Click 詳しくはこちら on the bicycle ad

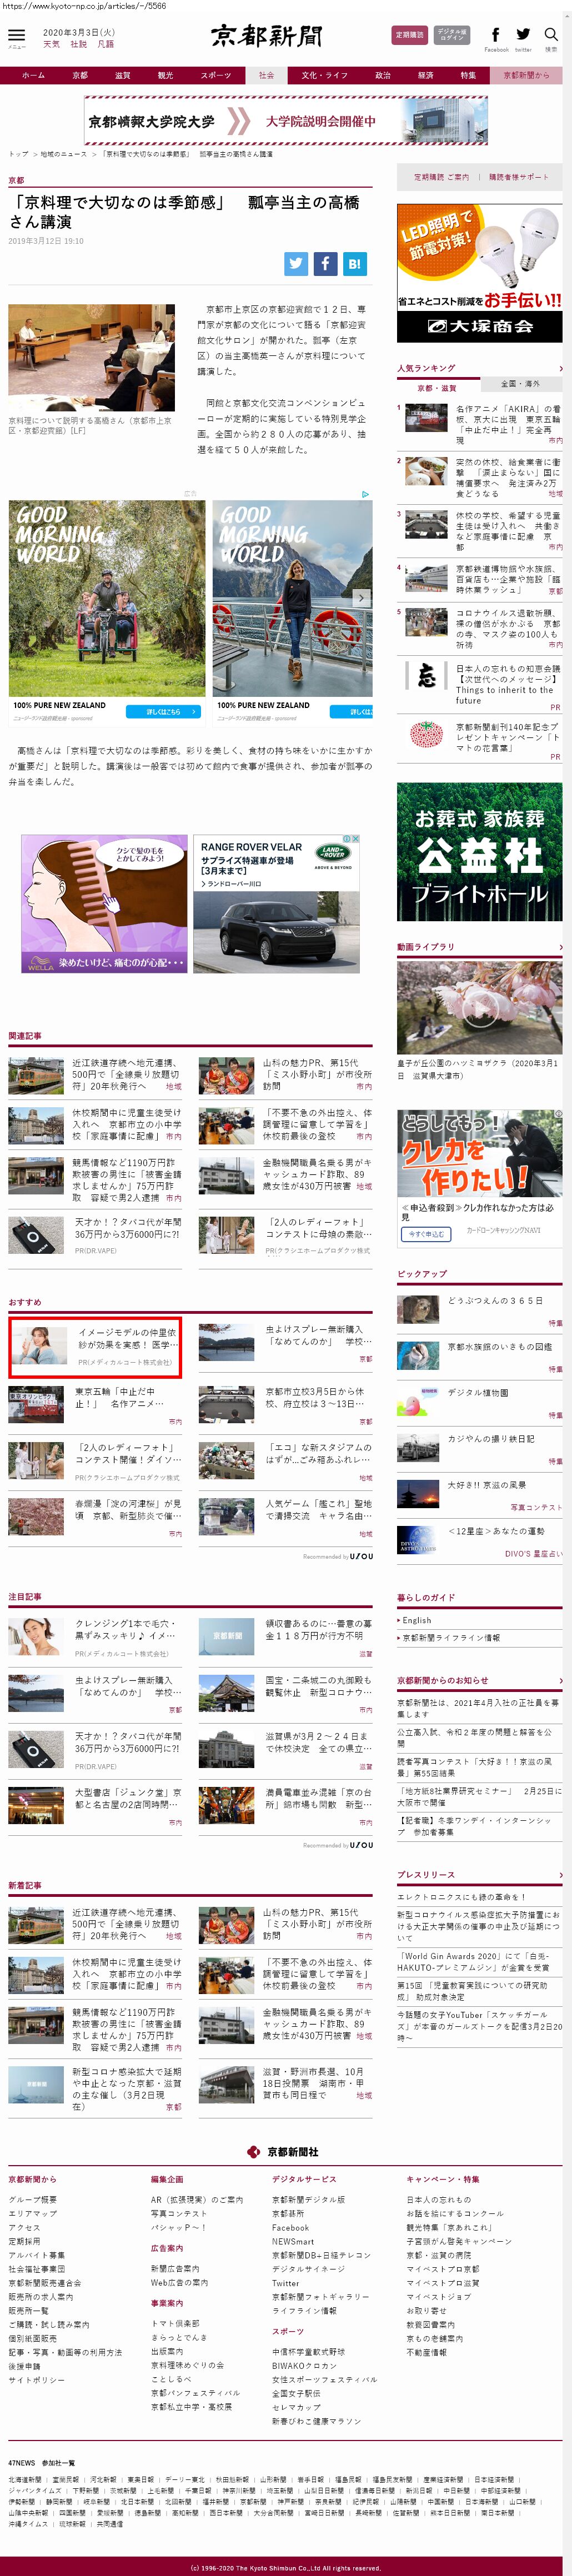(163, 711)
